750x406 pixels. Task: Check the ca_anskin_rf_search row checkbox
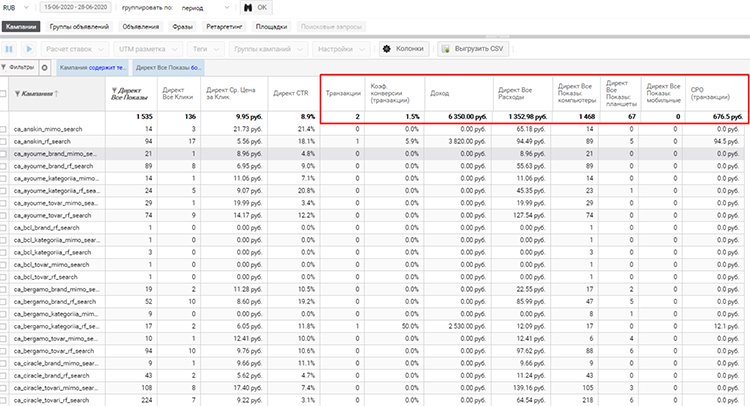point(3,142)
